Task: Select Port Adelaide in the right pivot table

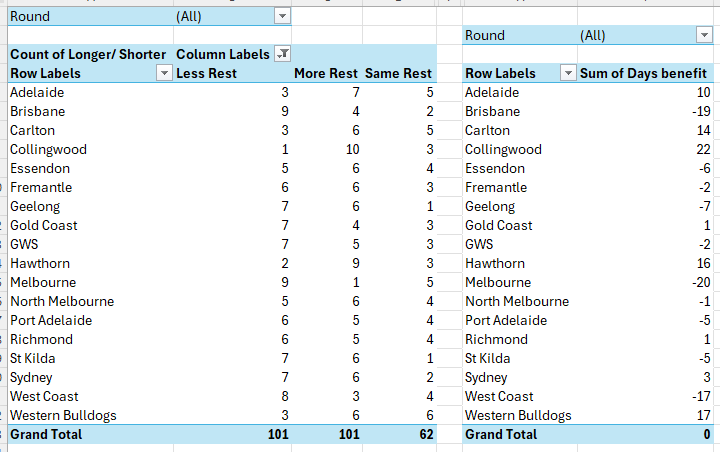Action: [506, 320]
